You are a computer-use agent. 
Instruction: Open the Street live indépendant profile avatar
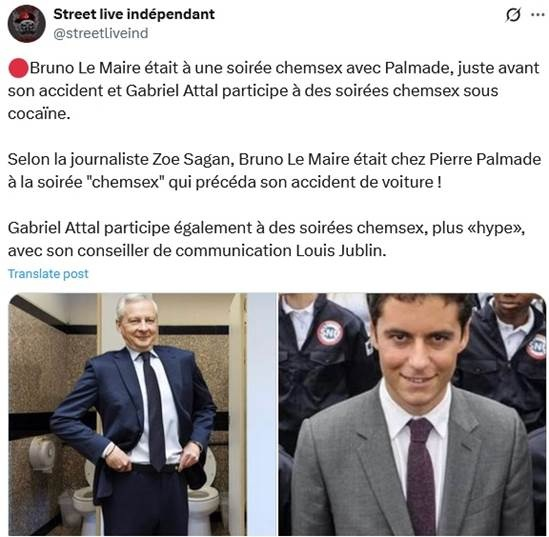27,24
